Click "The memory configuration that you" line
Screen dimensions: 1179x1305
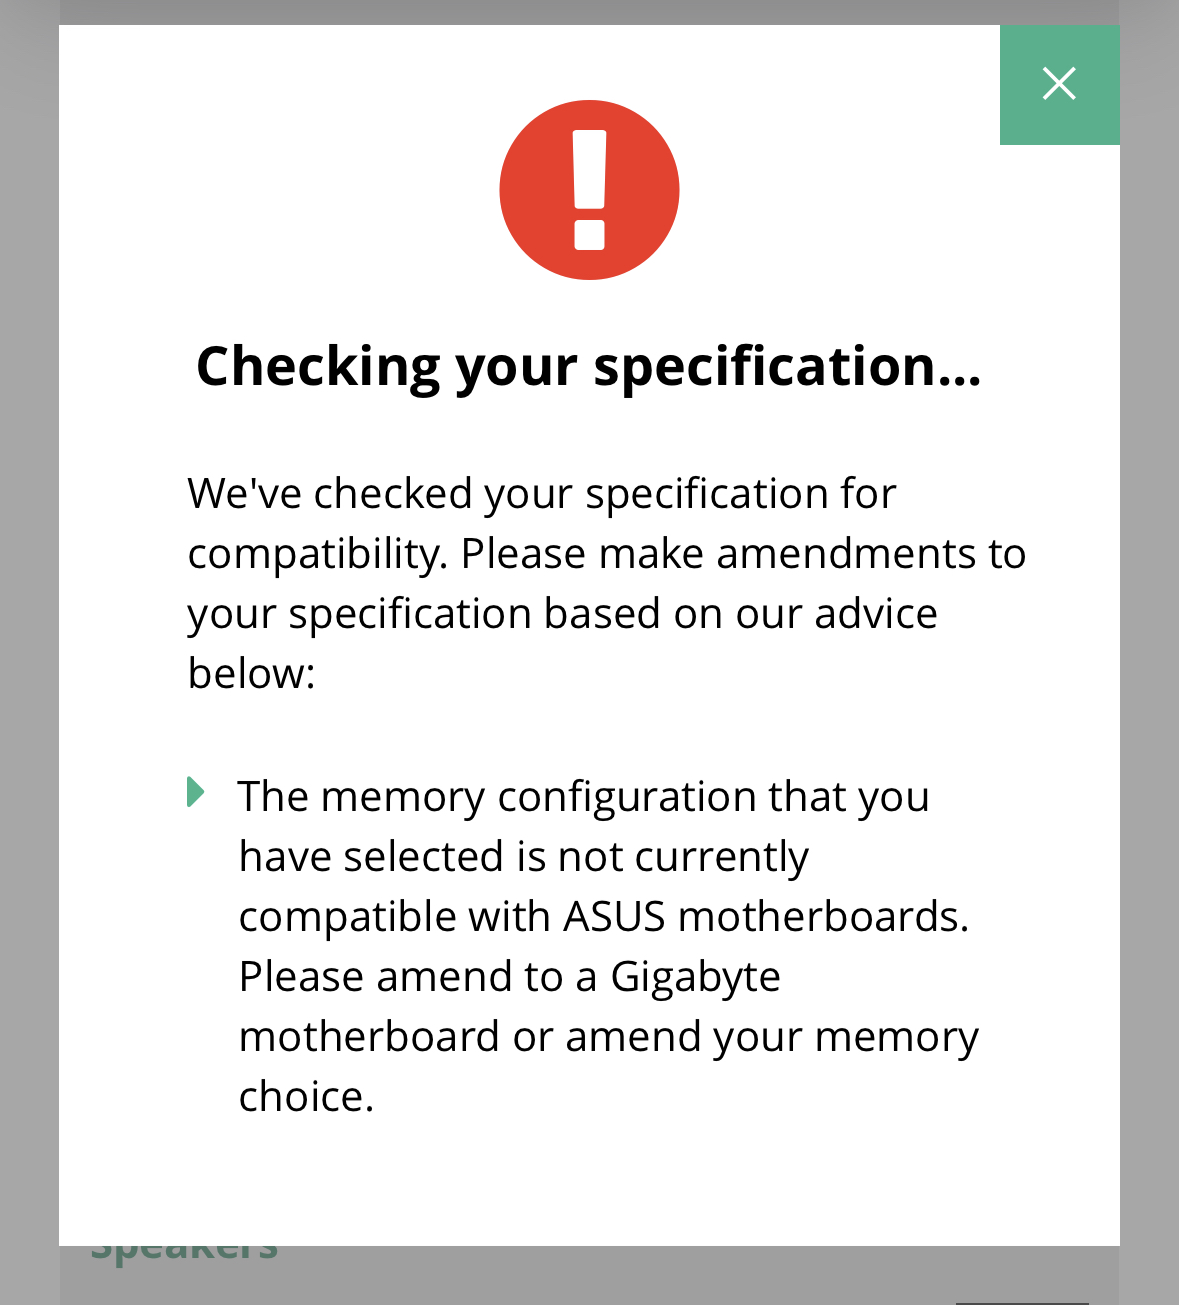pos(584,797)
